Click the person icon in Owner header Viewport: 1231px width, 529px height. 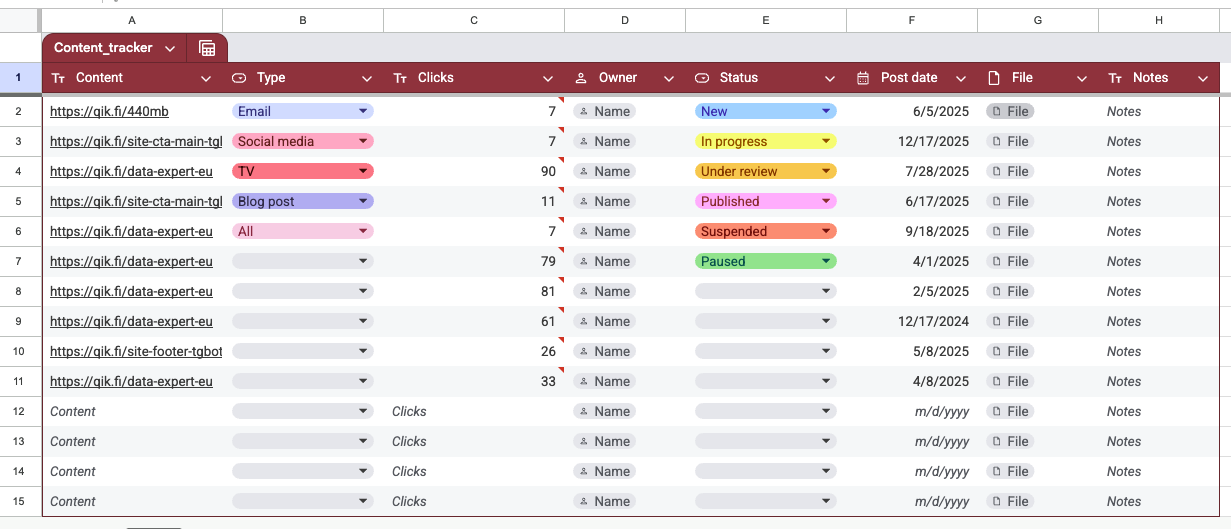[x=581, y=78]
